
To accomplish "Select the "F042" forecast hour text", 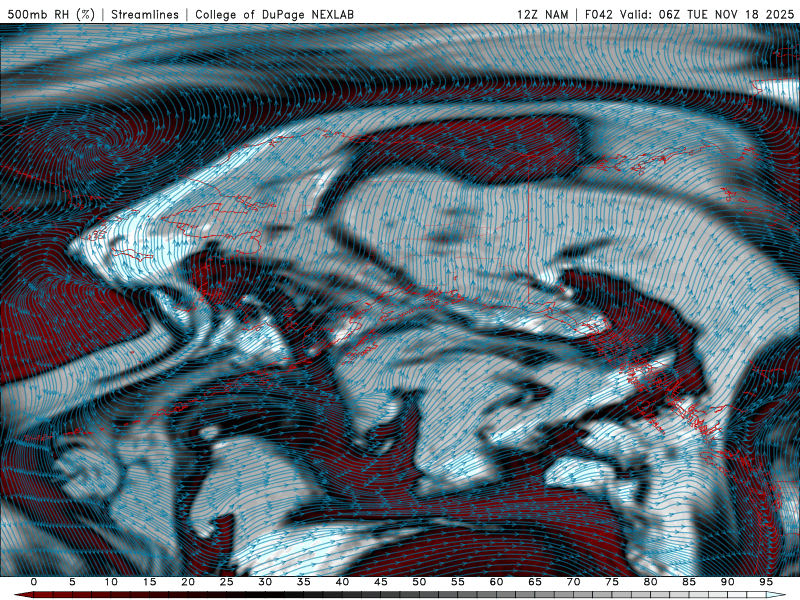I will tap(600, 14).
